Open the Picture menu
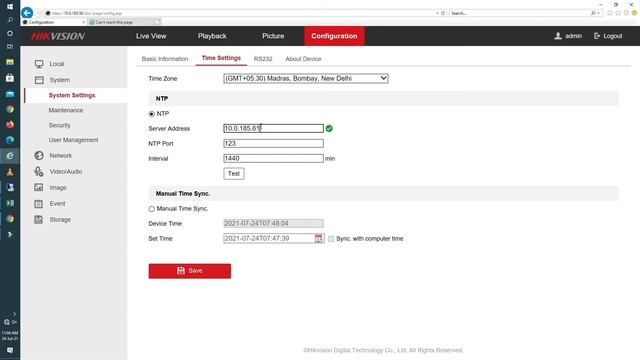The image size is (640, 360). pos(273,36)
